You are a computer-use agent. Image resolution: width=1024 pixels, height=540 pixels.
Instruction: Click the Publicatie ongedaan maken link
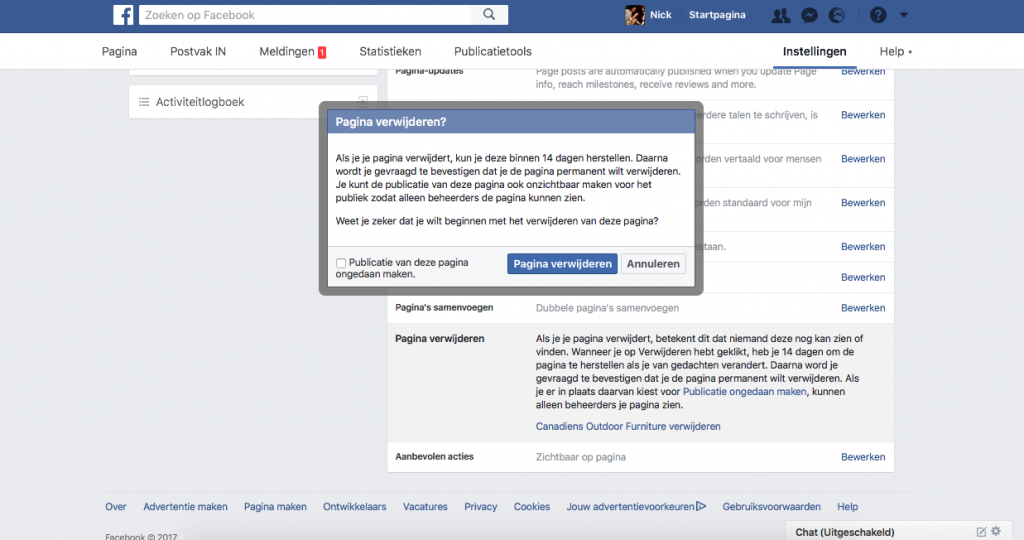[744, 392]
